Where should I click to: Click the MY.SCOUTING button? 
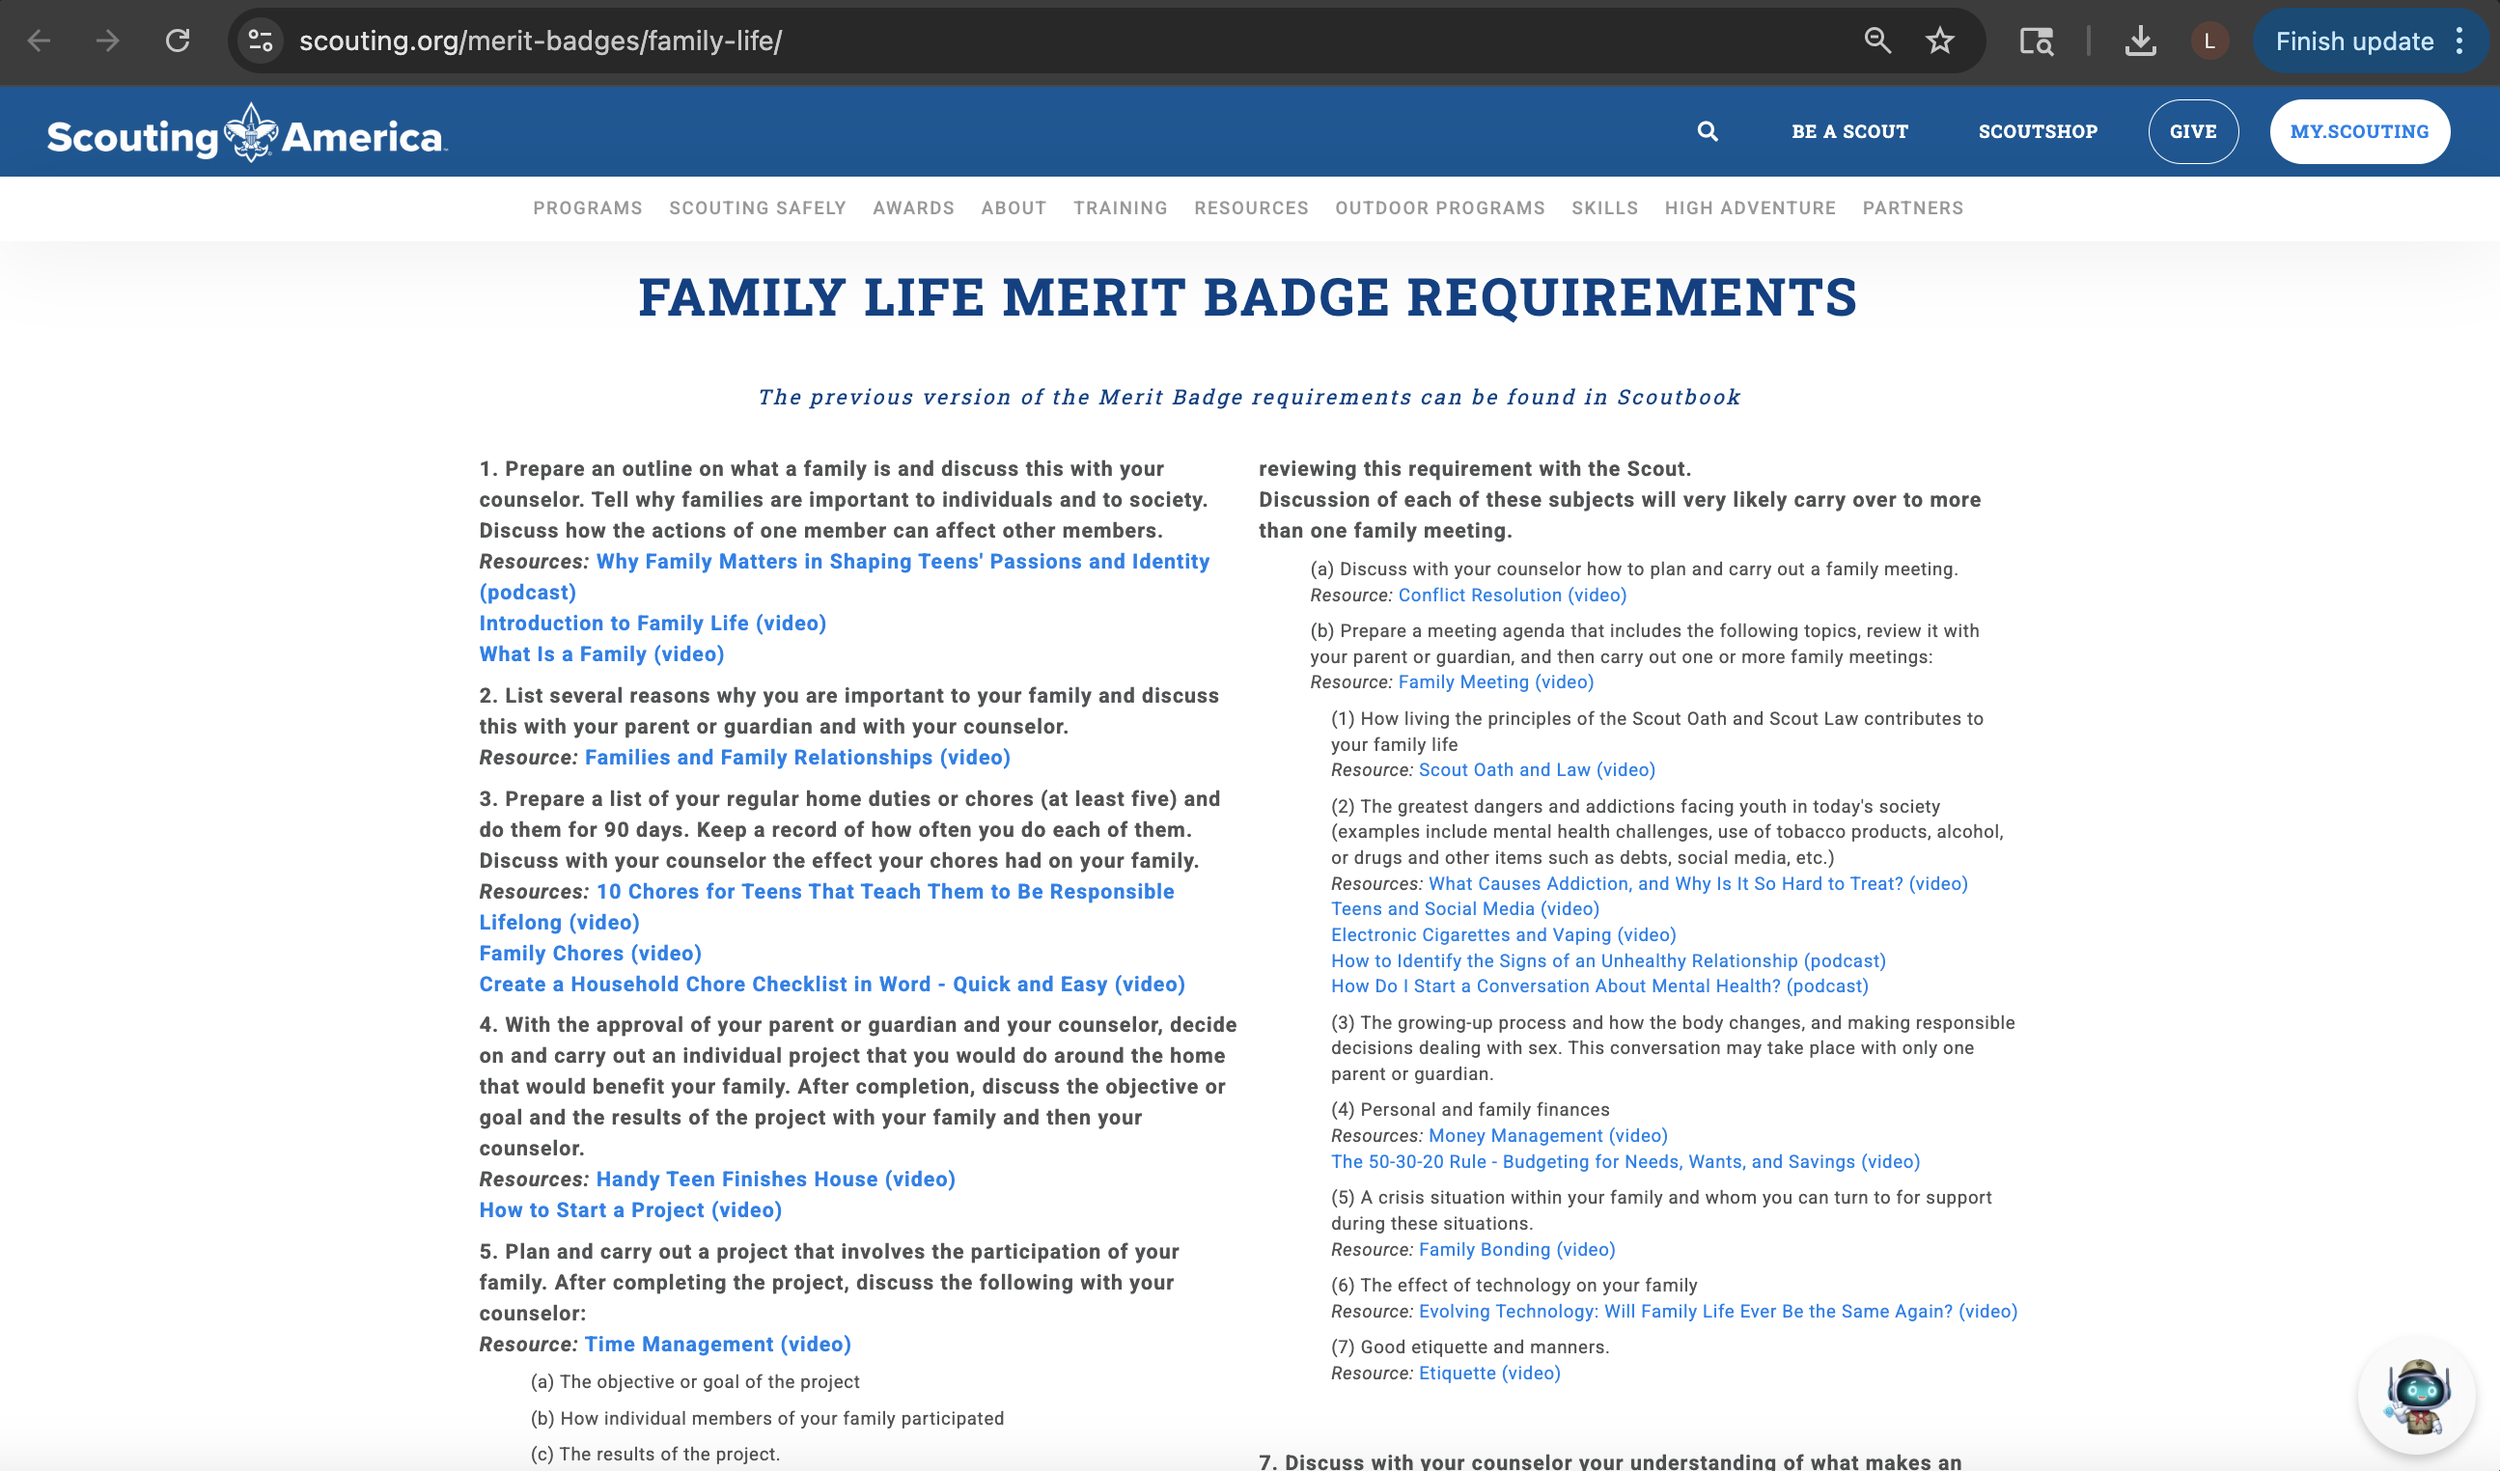[2358, 131]
